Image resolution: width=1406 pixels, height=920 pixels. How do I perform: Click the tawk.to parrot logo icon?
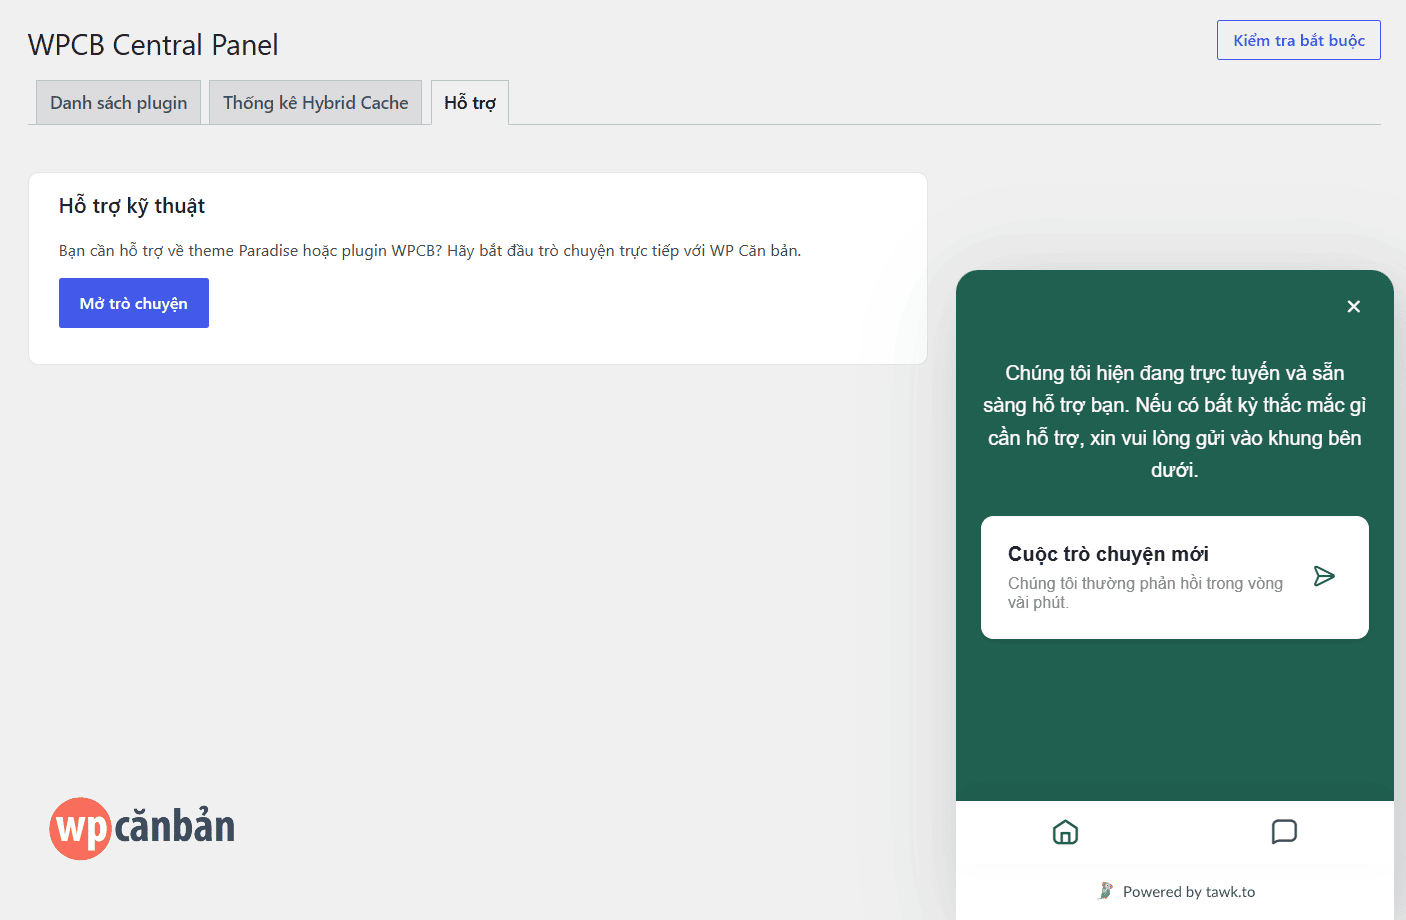coord(1105,891)
